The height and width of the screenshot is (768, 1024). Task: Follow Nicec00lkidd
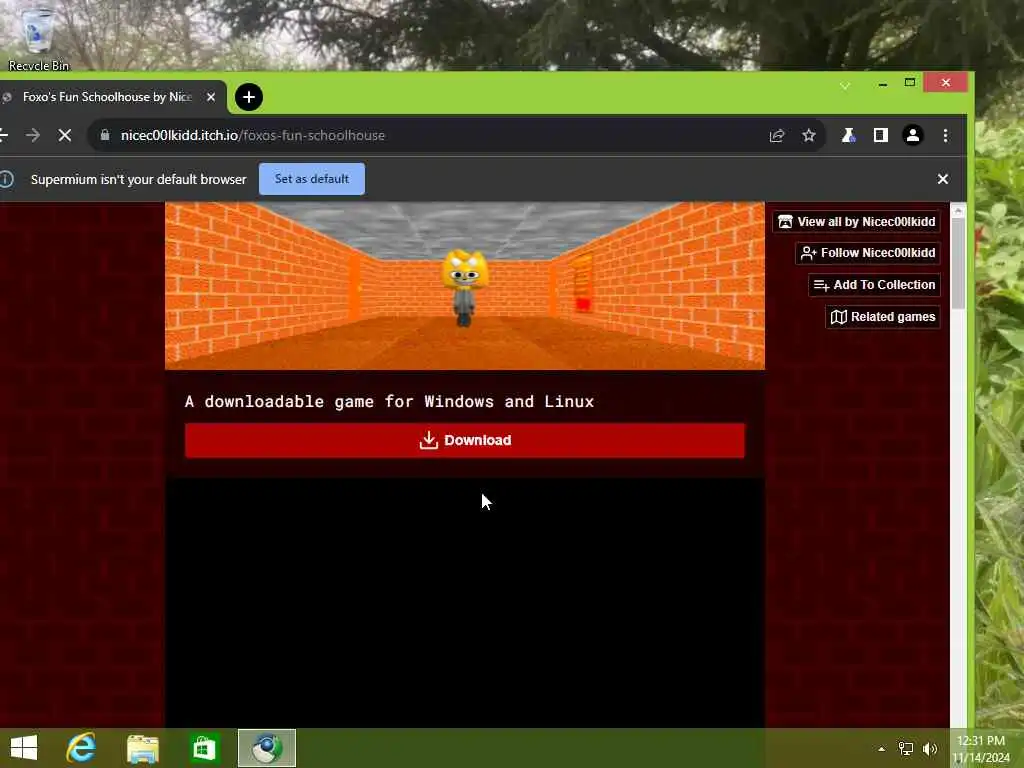pos(868,253)
